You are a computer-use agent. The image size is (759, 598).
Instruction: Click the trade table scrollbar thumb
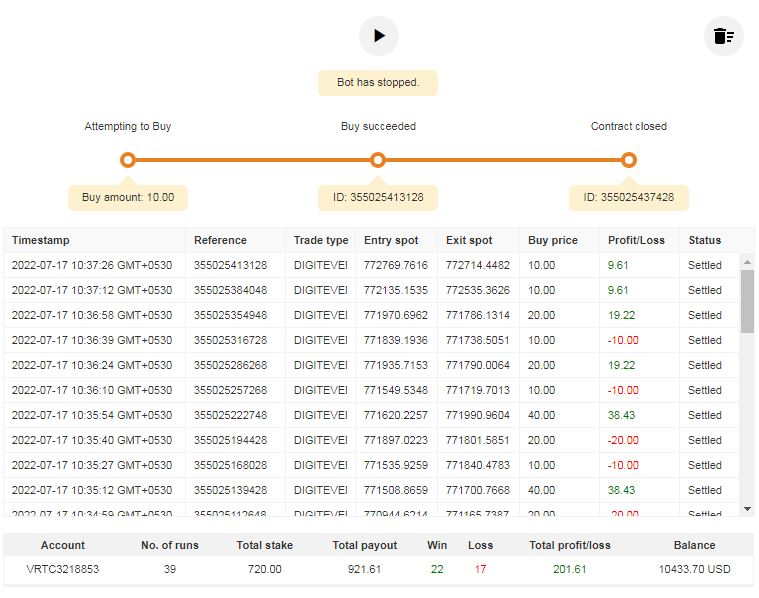[746, 300]
